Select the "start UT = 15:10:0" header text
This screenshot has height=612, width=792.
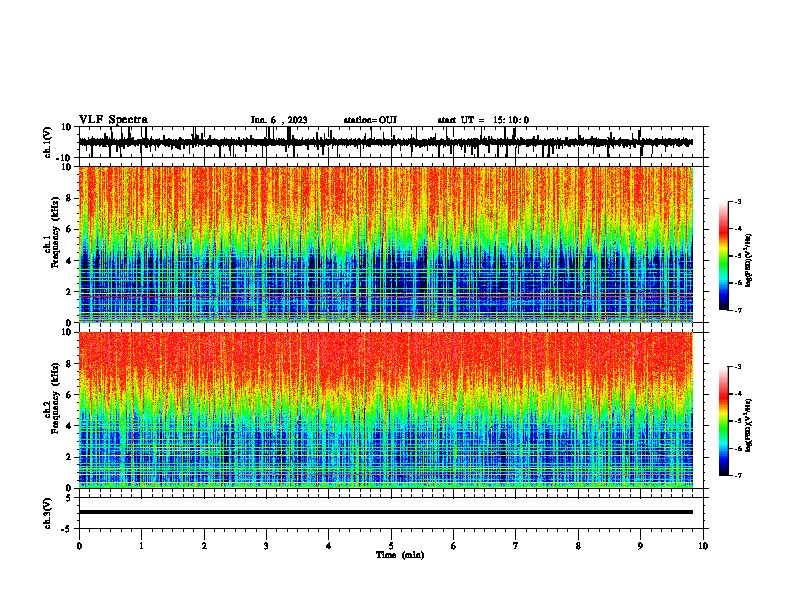point(483,120)
